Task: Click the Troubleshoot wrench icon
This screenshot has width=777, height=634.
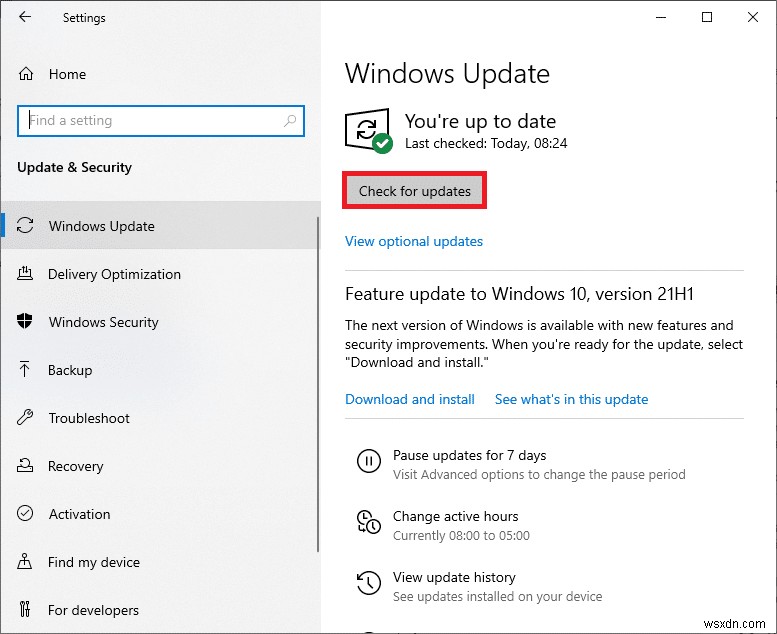Action: pyautogui.click(x=26, y=418)
